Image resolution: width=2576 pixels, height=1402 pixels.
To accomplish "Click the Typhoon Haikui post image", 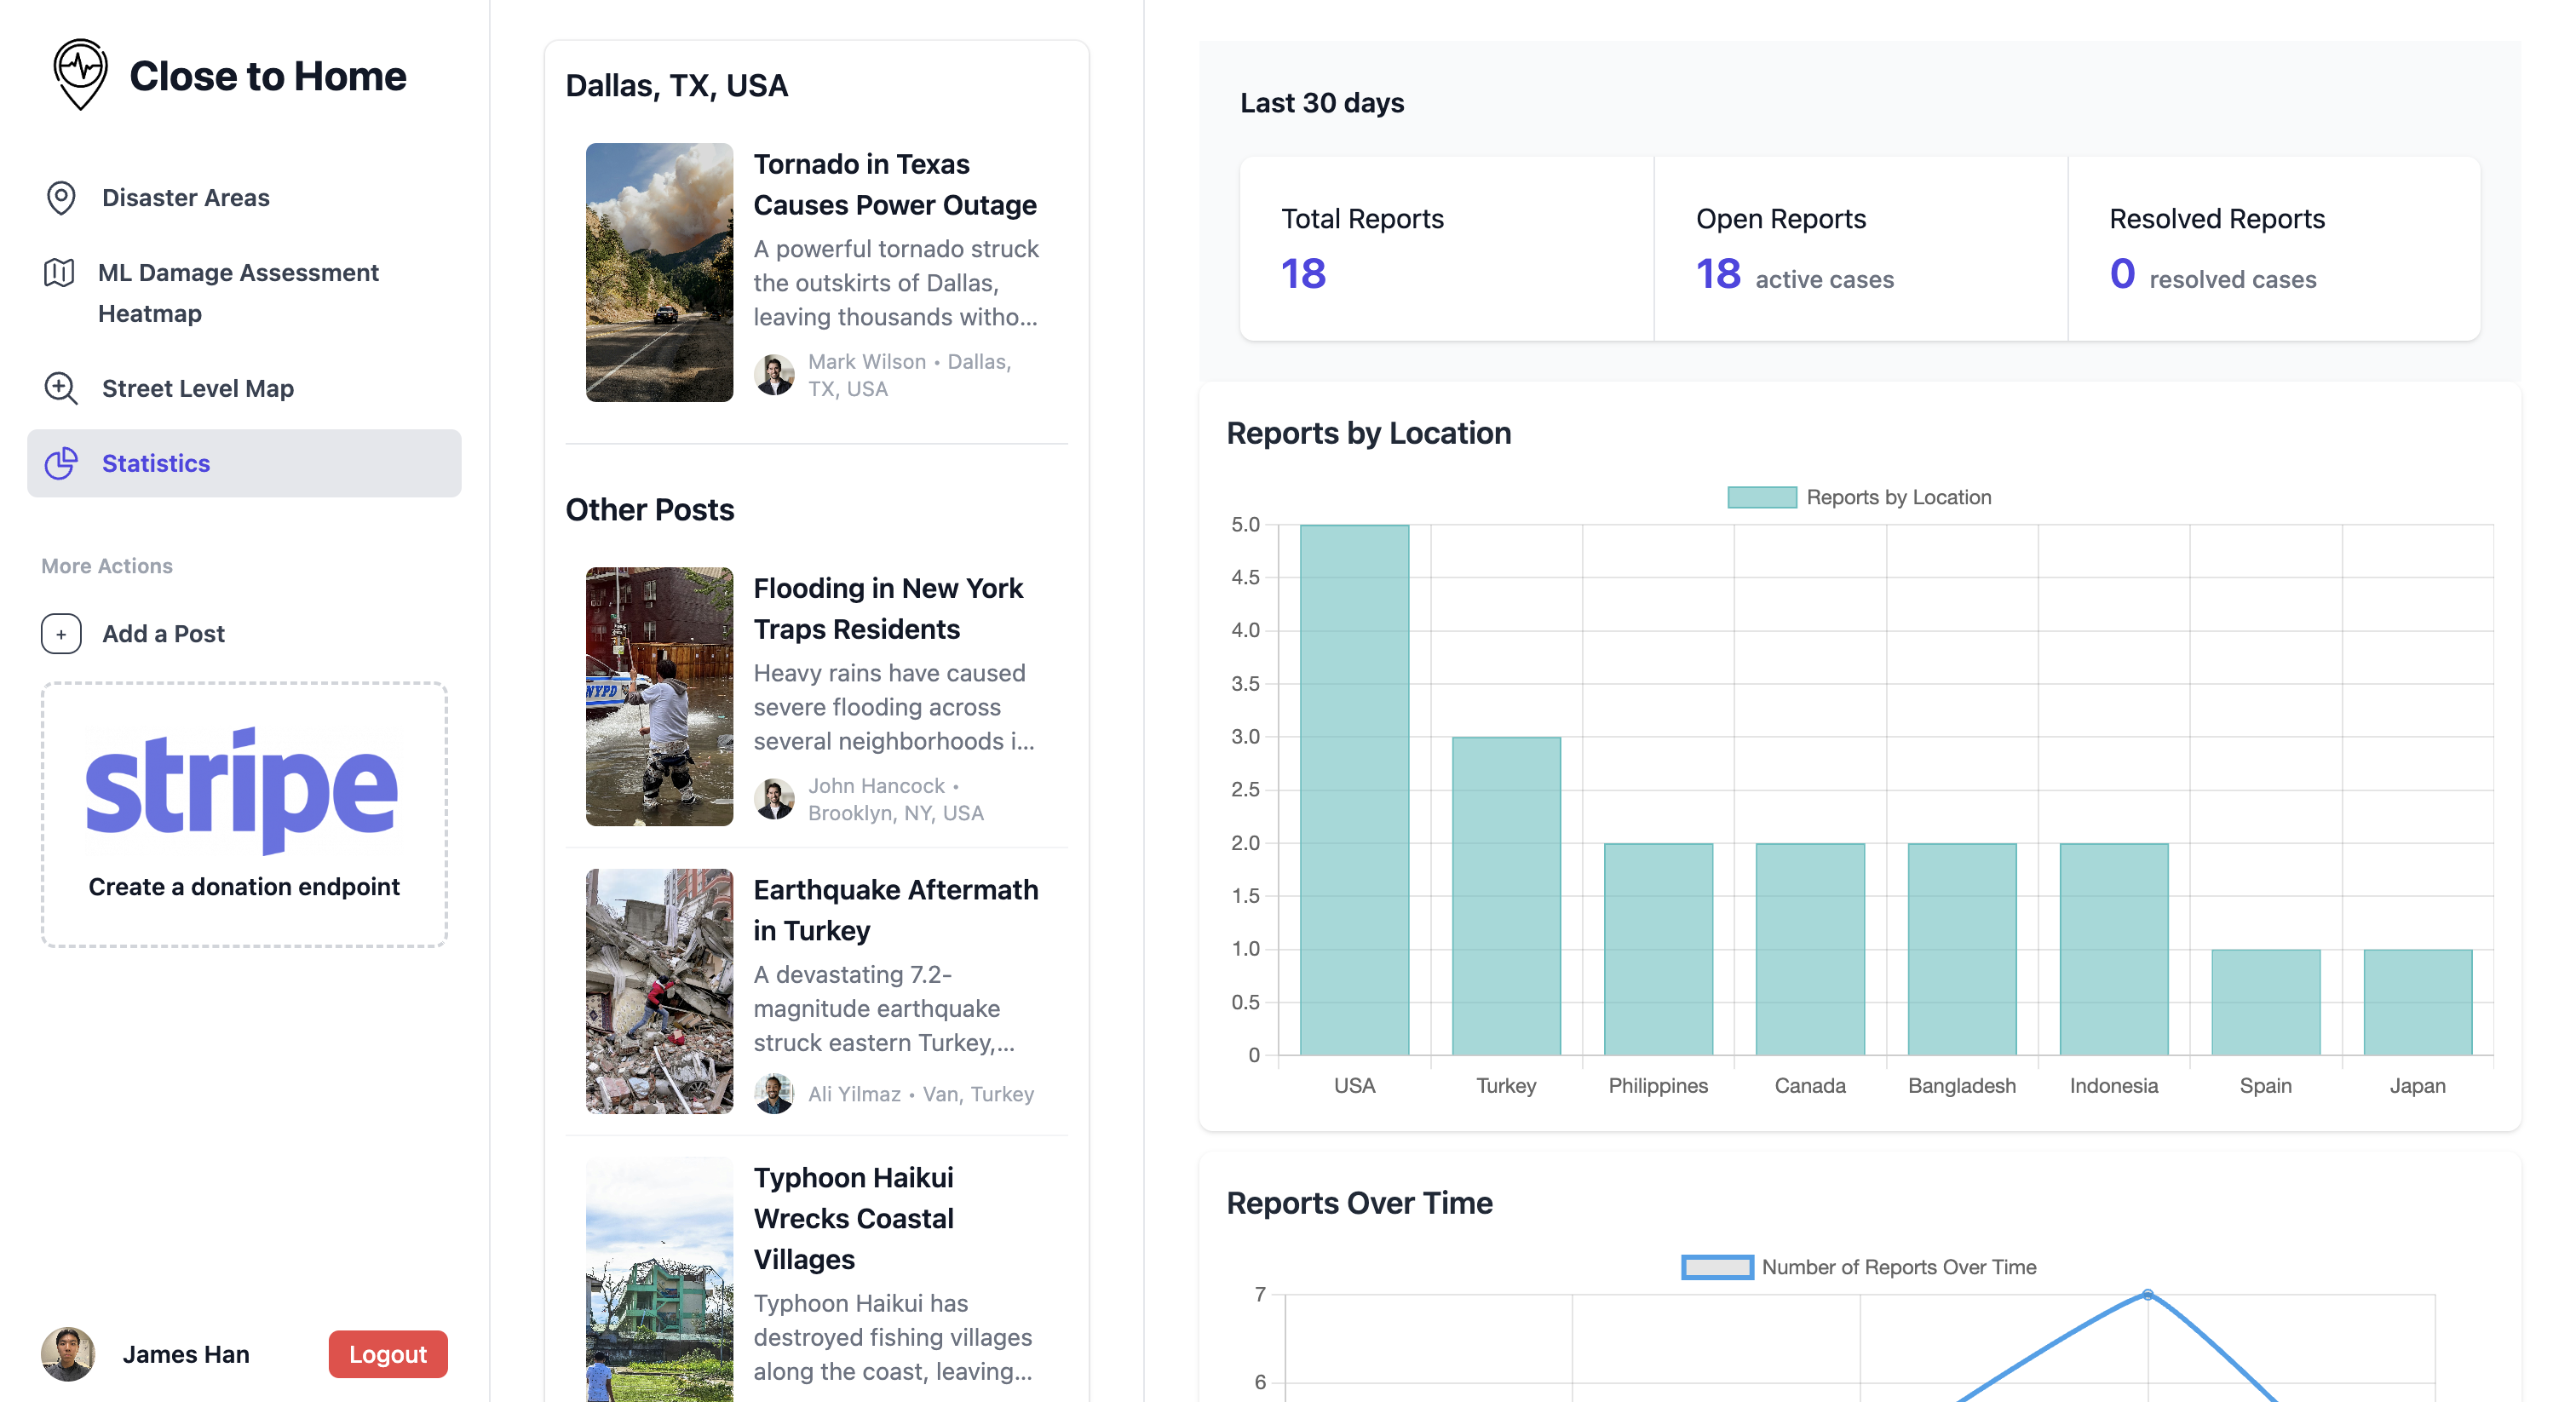I will 659,1280.
